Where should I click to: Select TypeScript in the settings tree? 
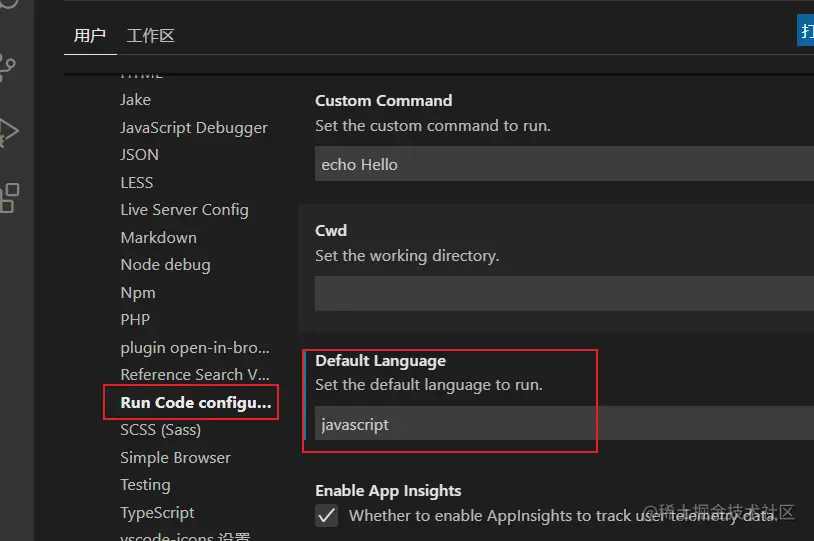coord(157,512)
